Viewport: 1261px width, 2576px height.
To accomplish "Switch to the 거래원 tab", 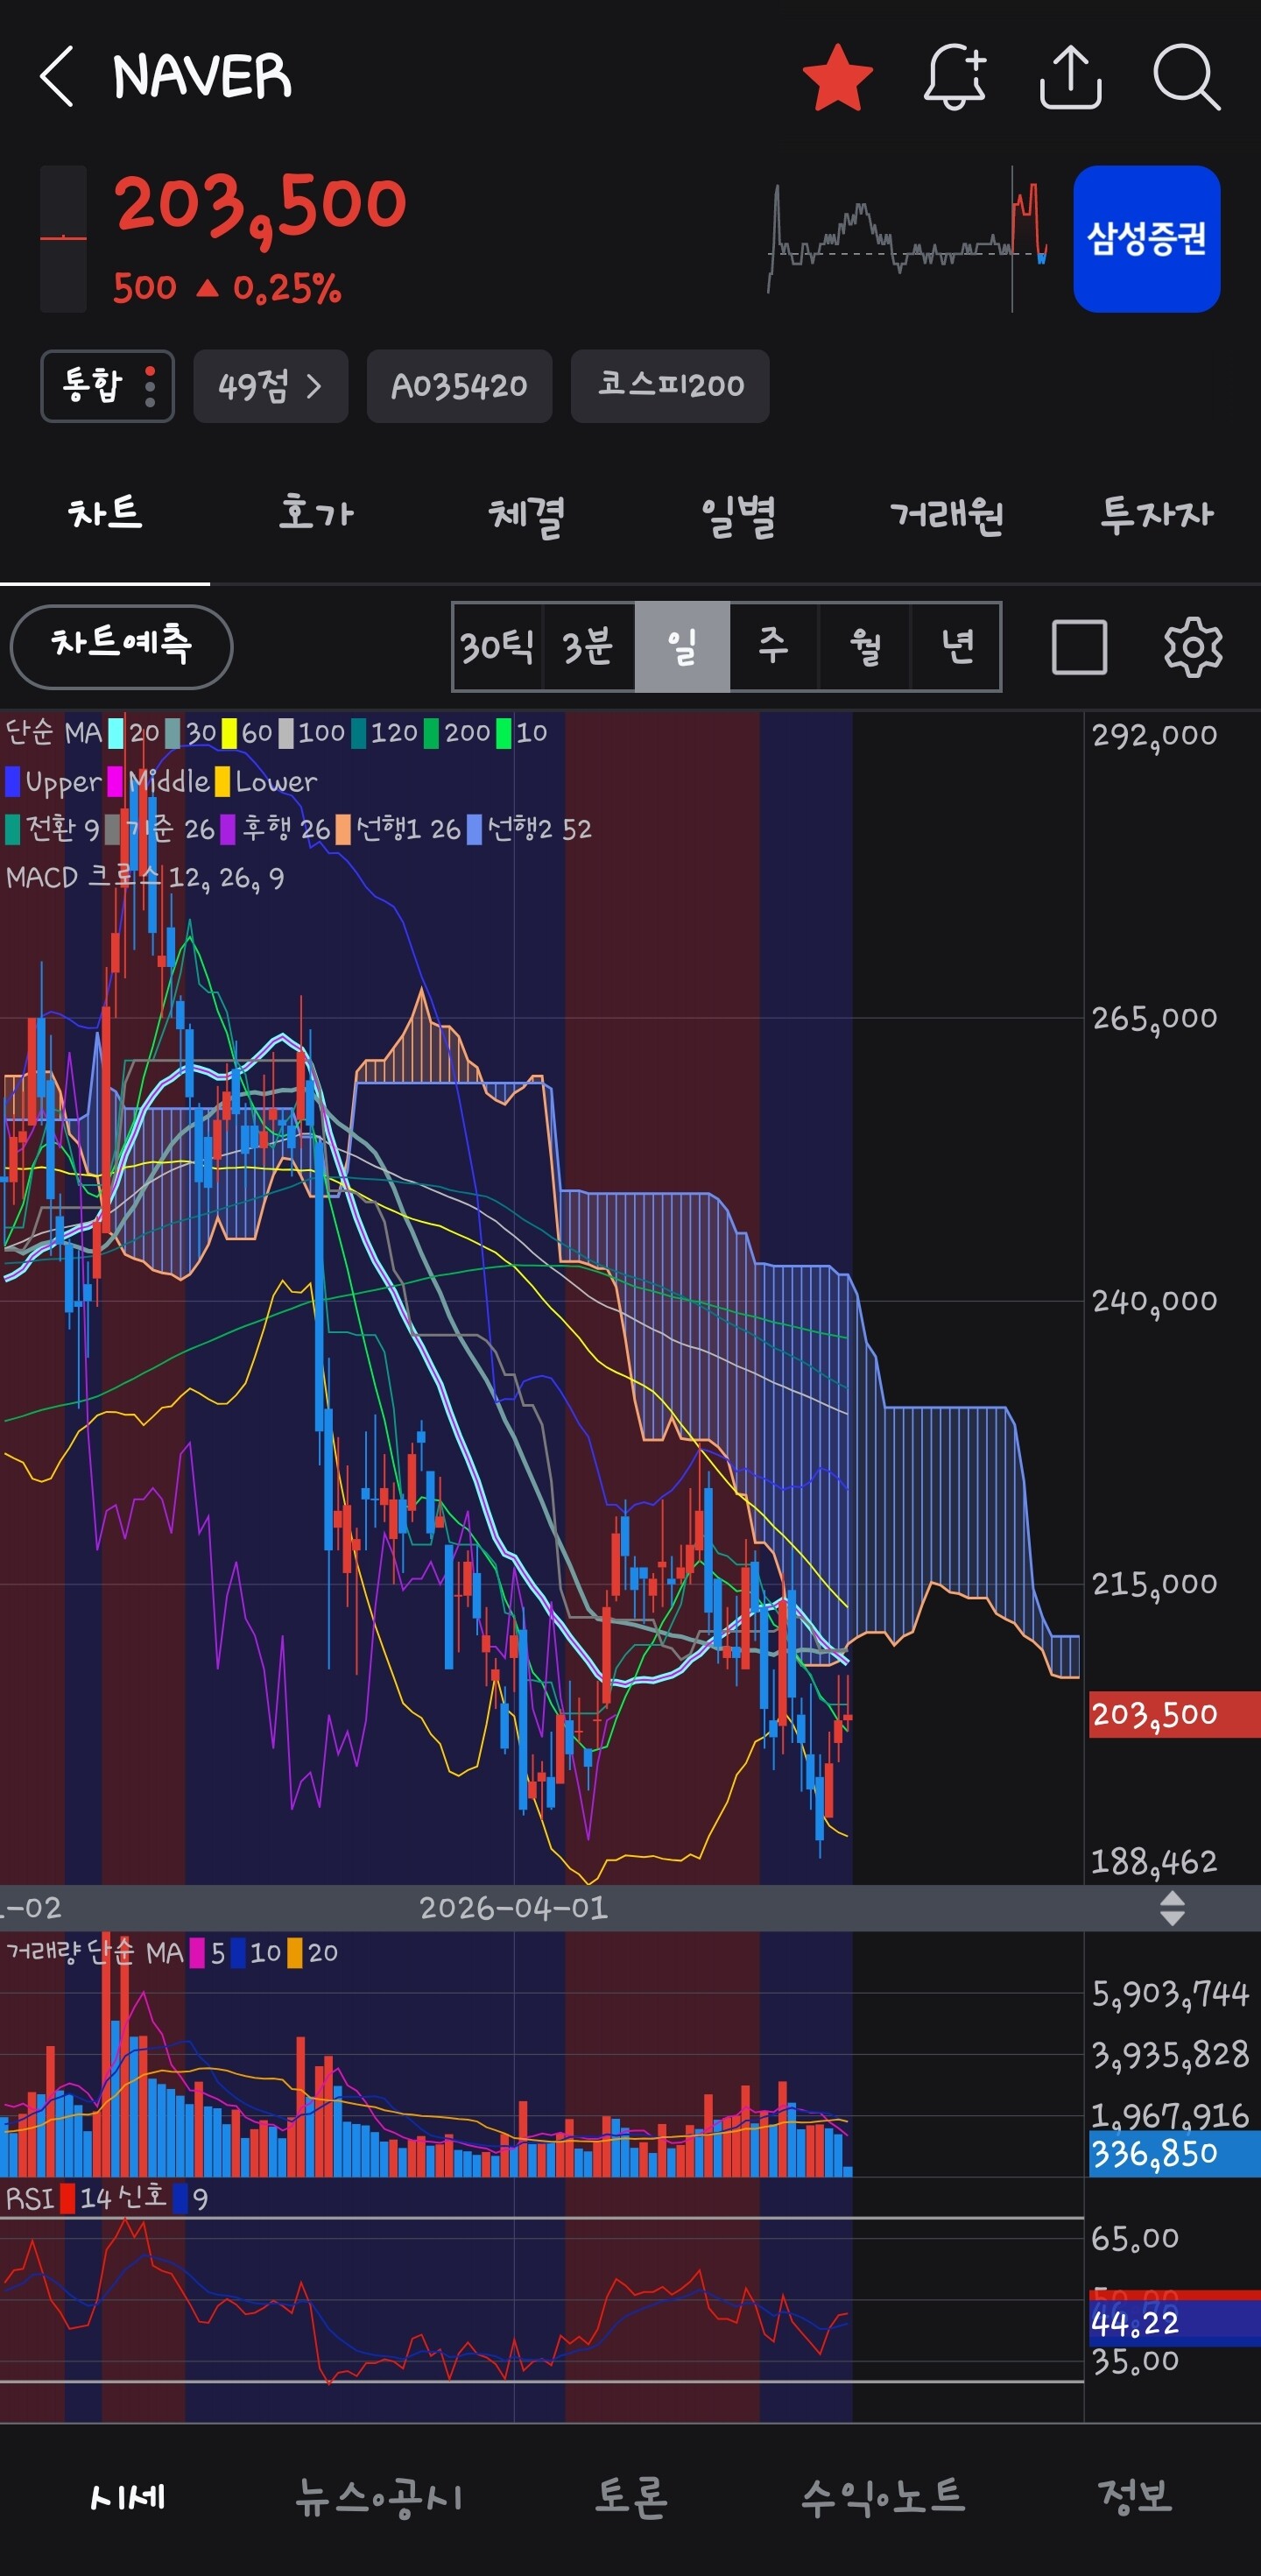I will [x=947, y=514].
